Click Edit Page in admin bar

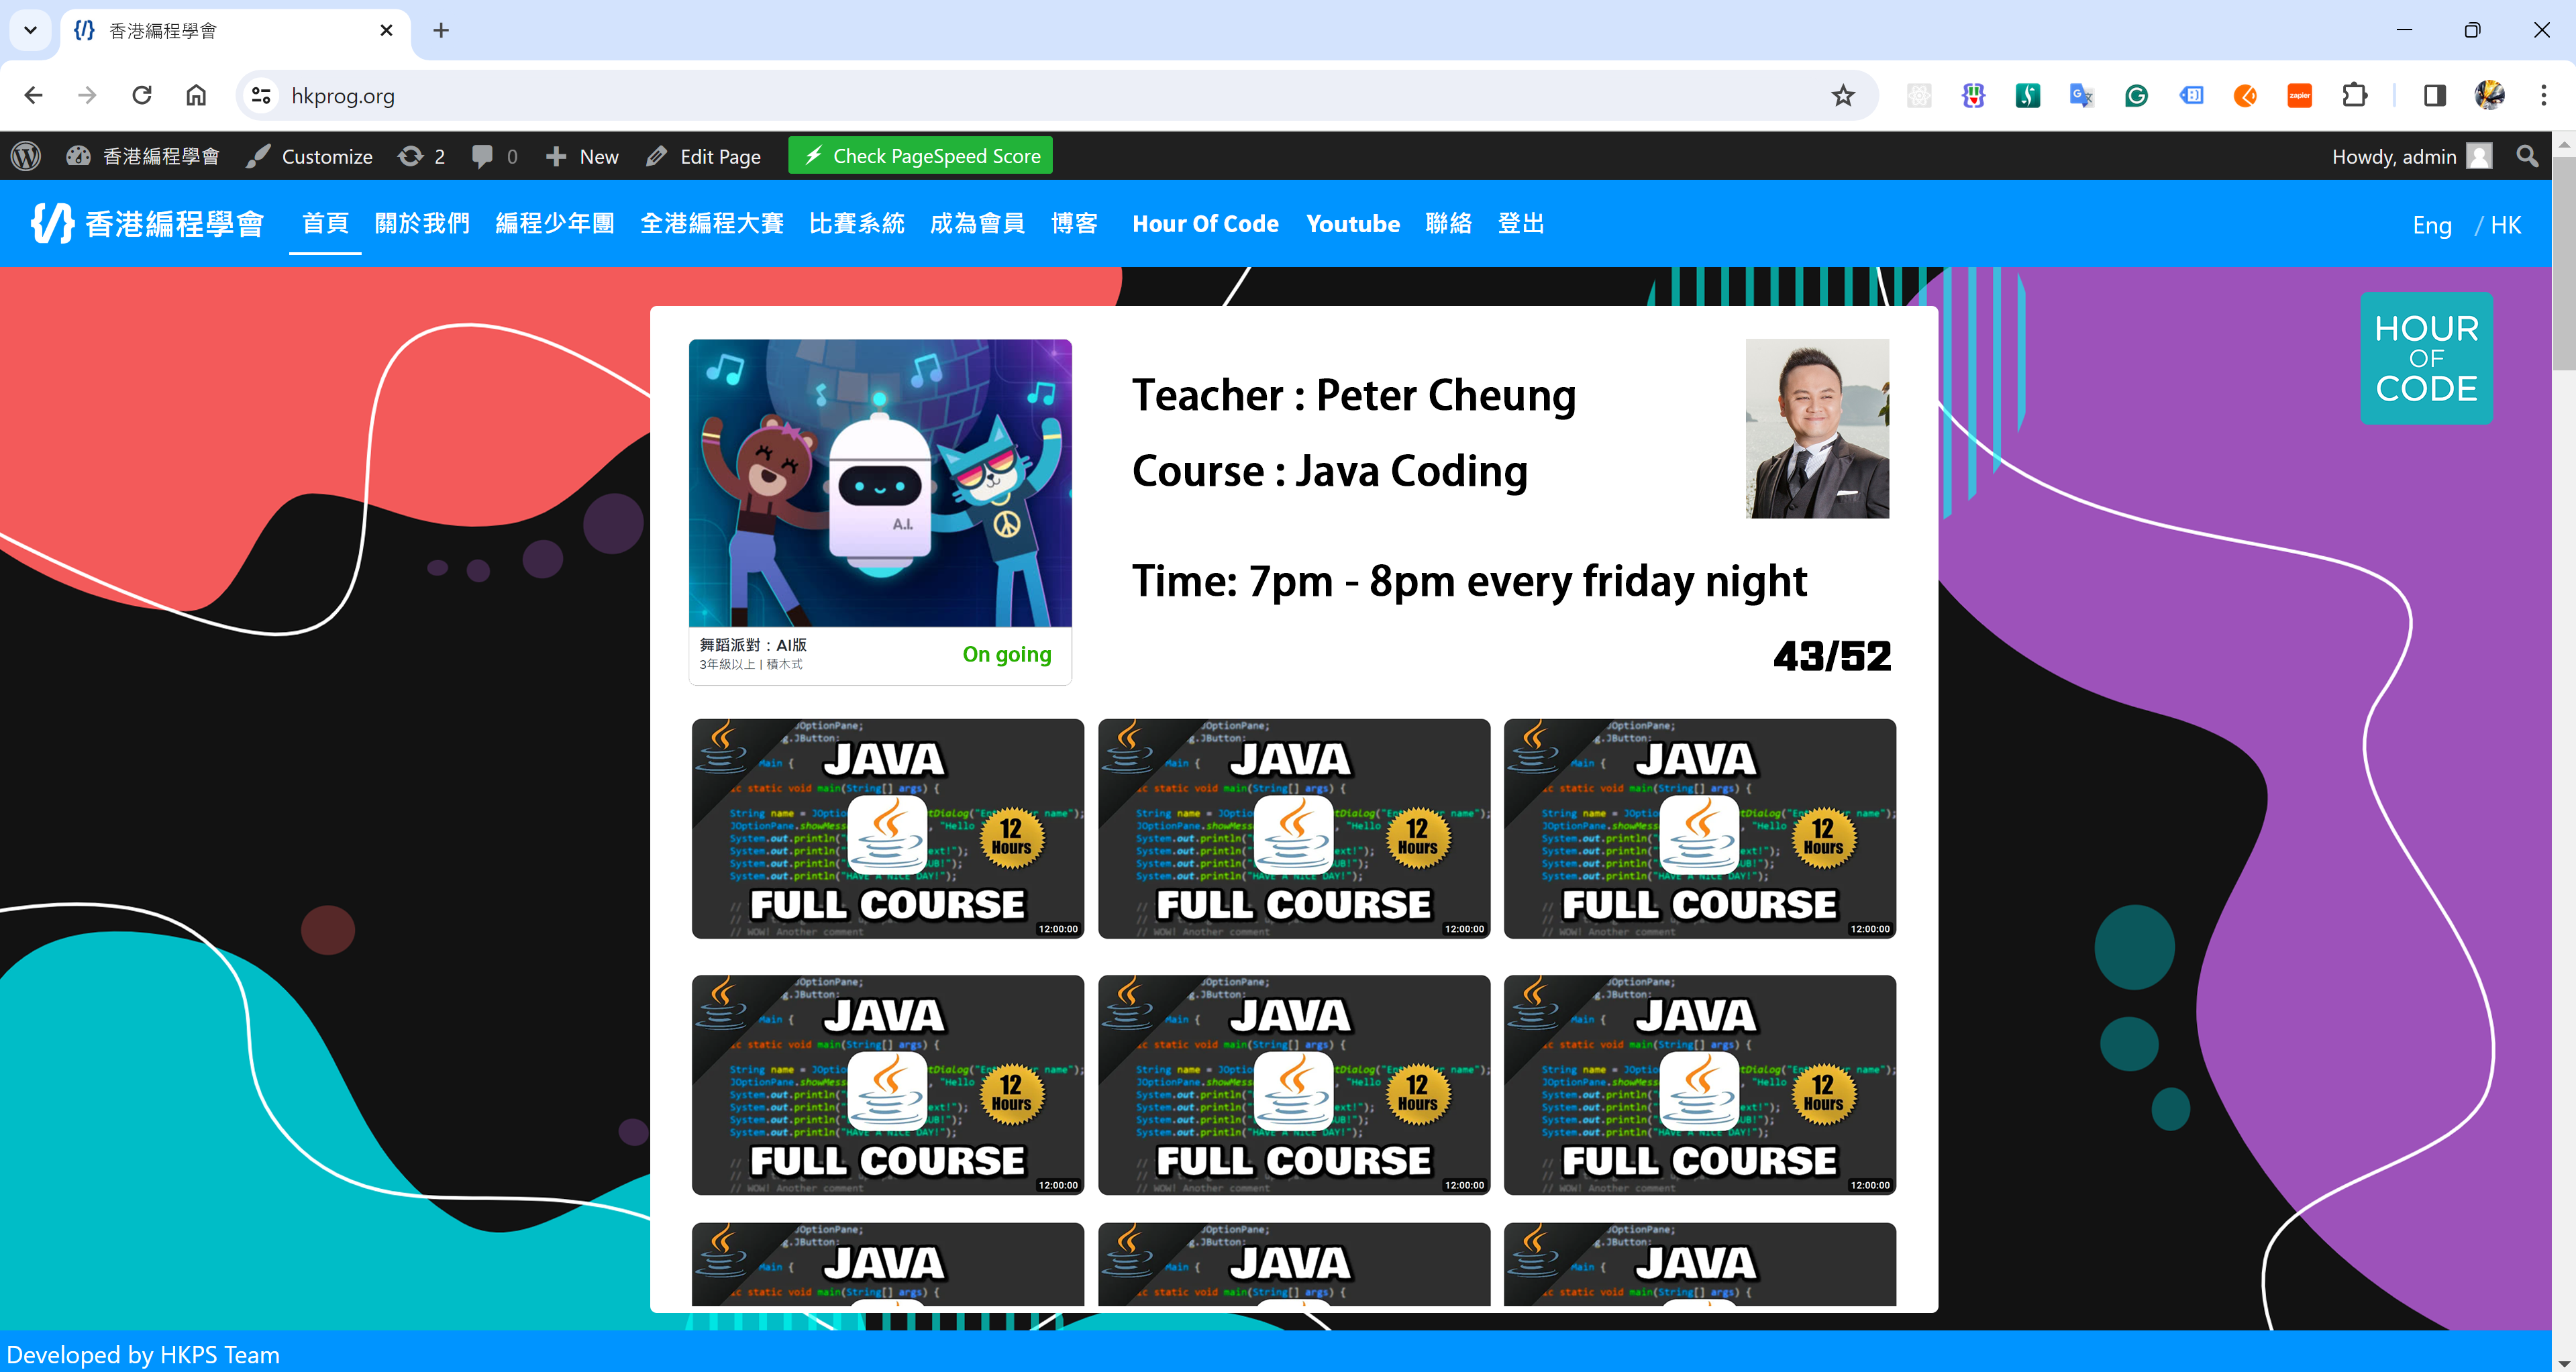[x=704, y=156]
